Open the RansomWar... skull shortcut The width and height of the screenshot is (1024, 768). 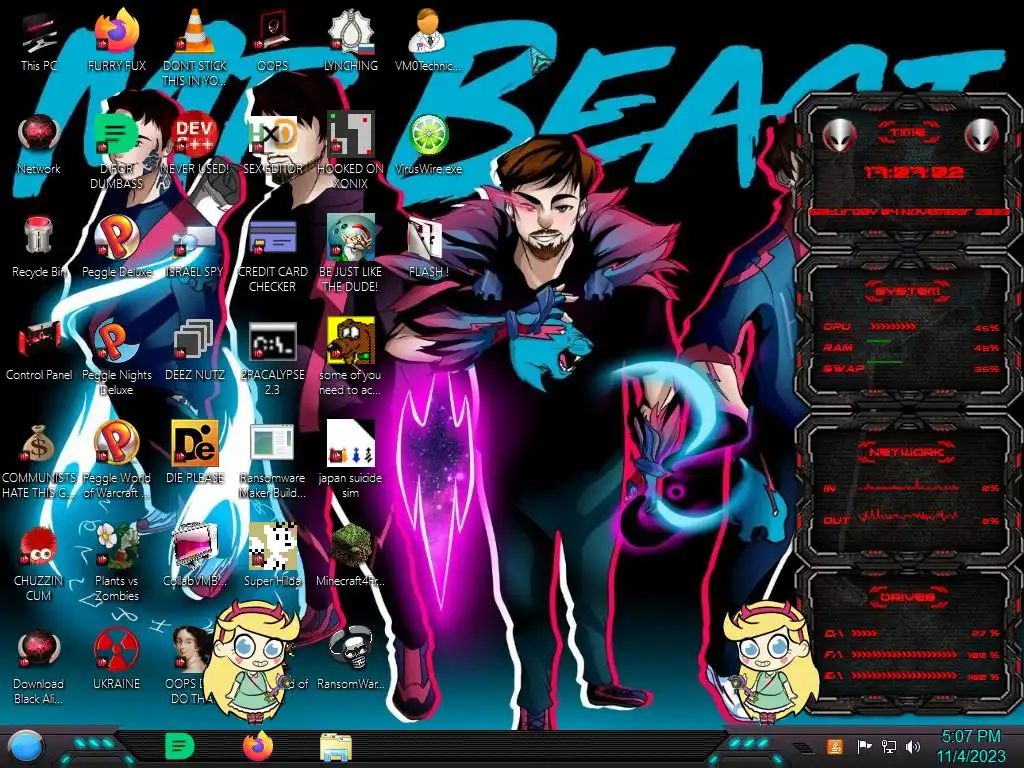click(350, 660)
